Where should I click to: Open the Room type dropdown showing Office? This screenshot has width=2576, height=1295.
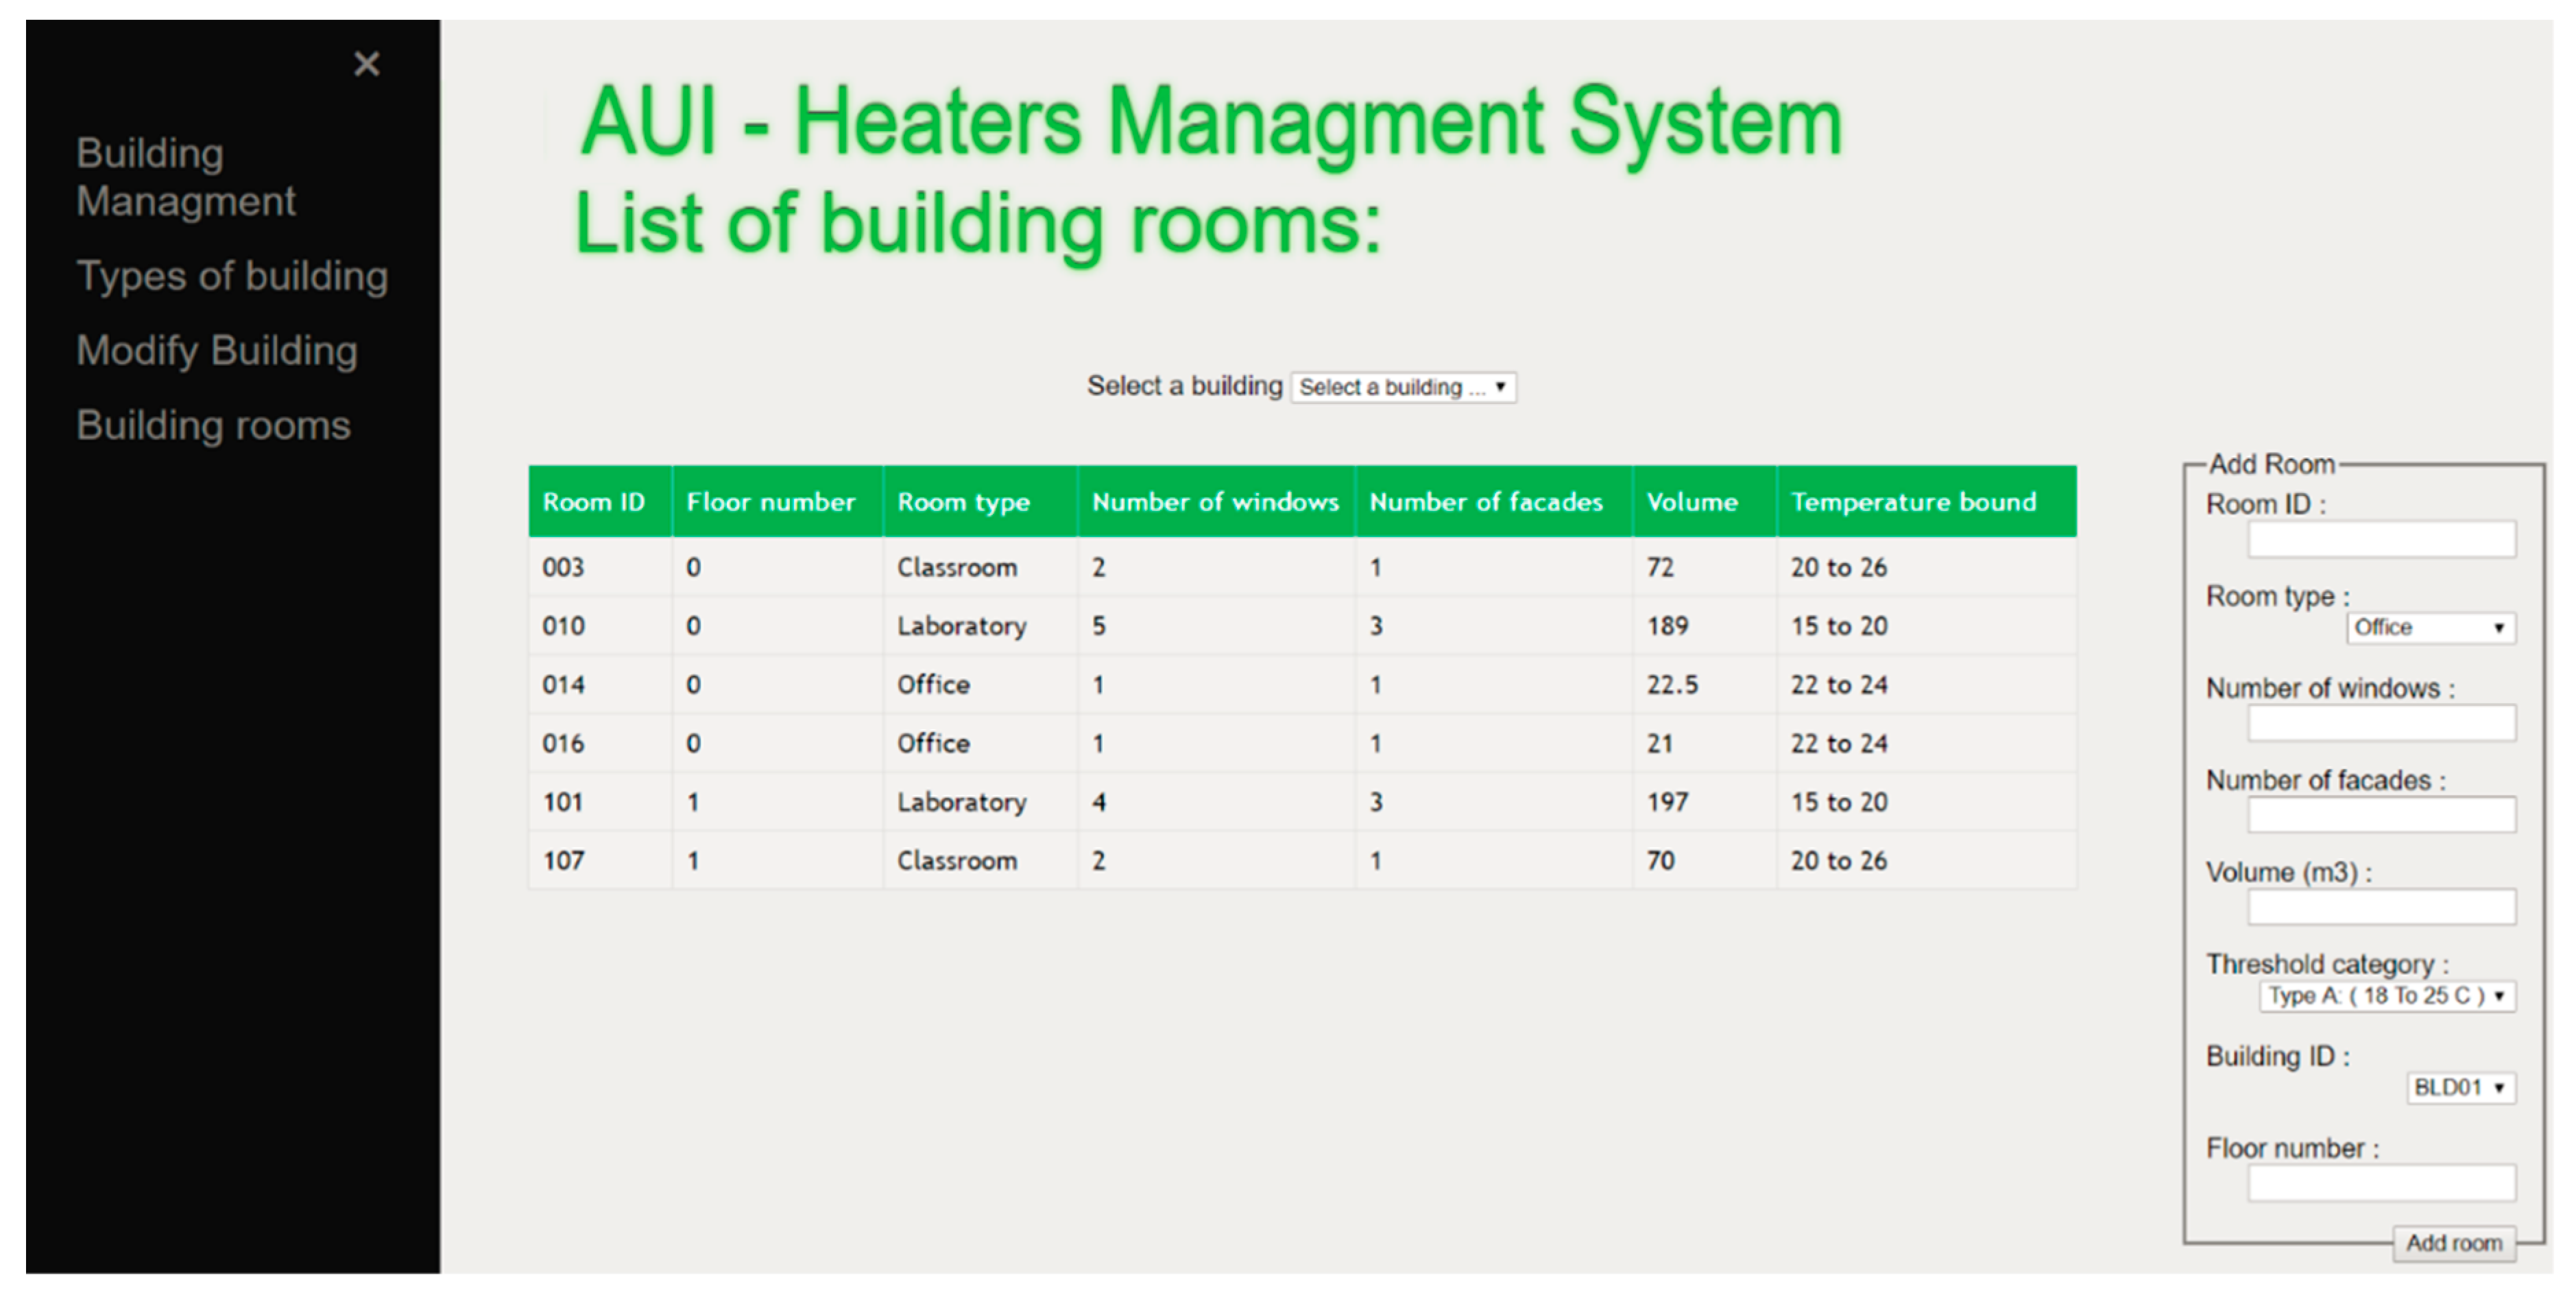pyautogui.click(x=2430, y=628)
